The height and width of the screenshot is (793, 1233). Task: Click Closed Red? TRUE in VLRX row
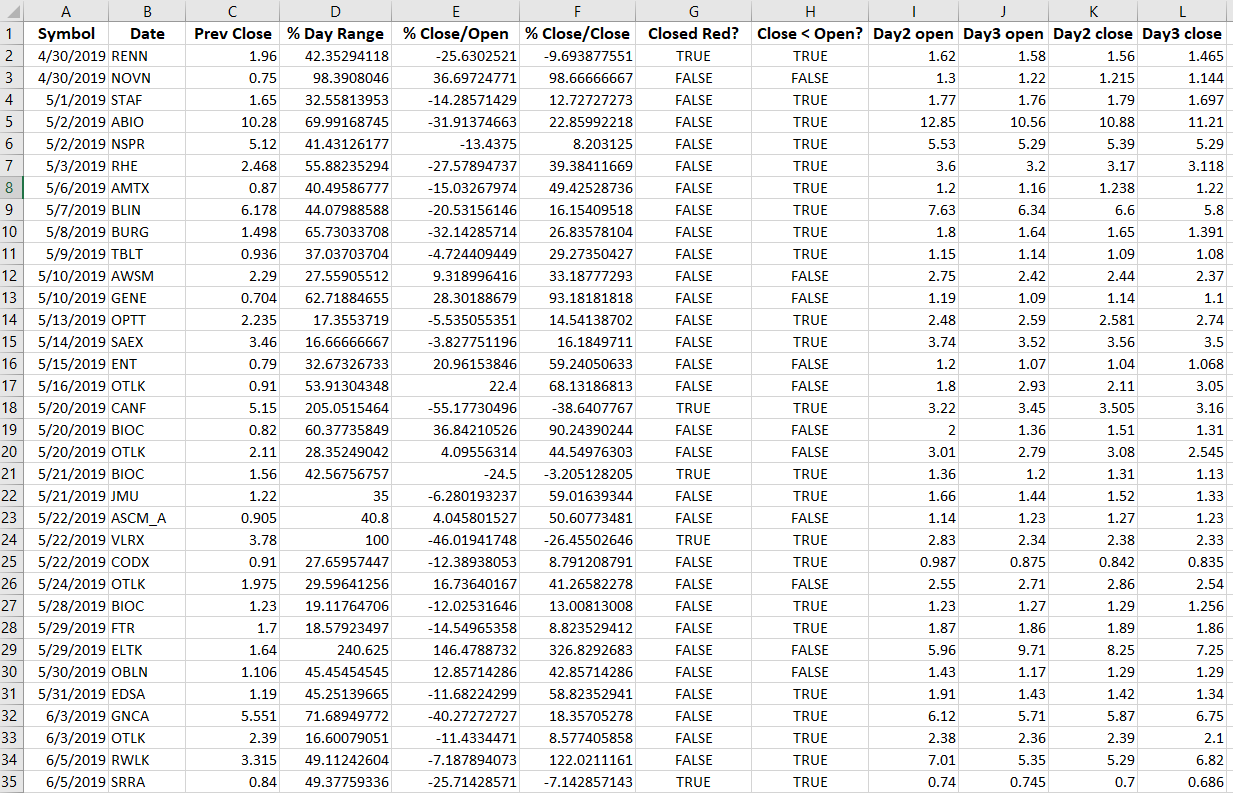pos(693,540)
